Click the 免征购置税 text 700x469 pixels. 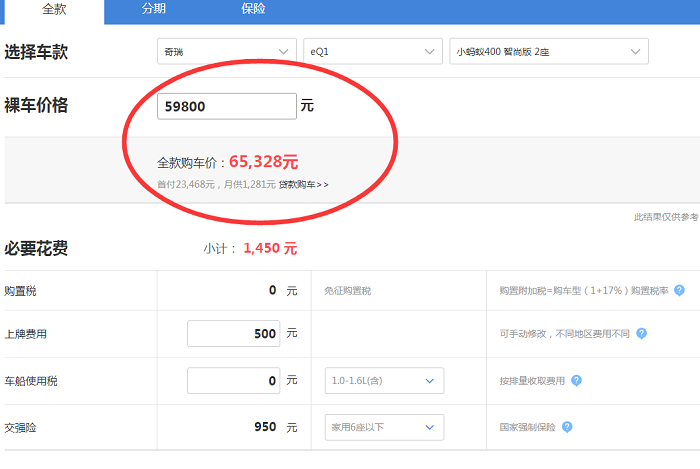coord(347,291)
